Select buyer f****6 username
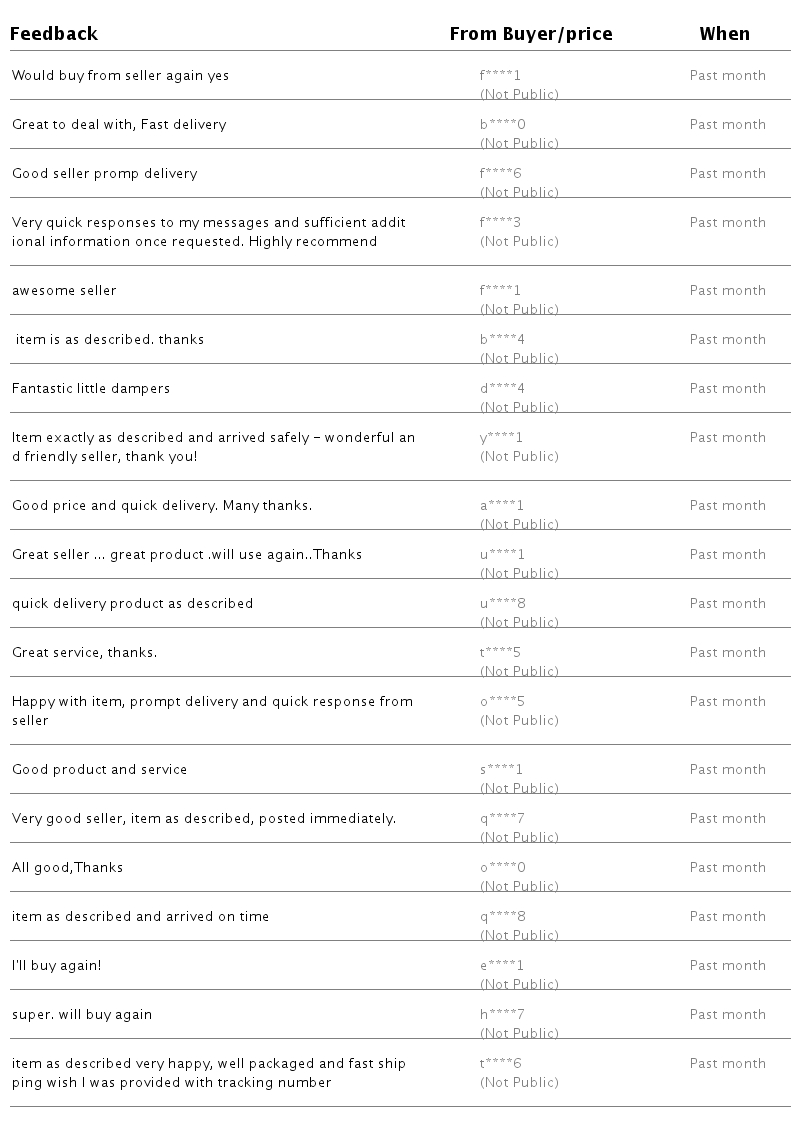This screenshot has width=800, height=1126. [501, 174]
